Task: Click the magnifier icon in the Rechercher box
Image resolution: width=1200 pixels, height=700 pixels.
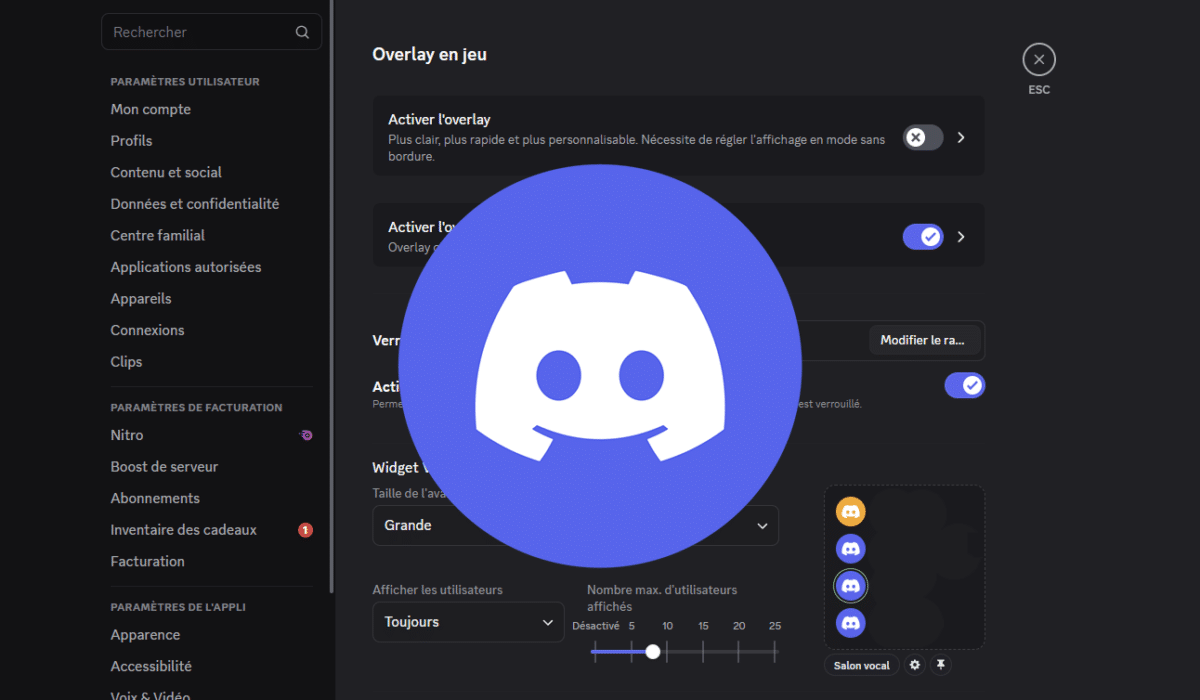Action: click(302, 32)
